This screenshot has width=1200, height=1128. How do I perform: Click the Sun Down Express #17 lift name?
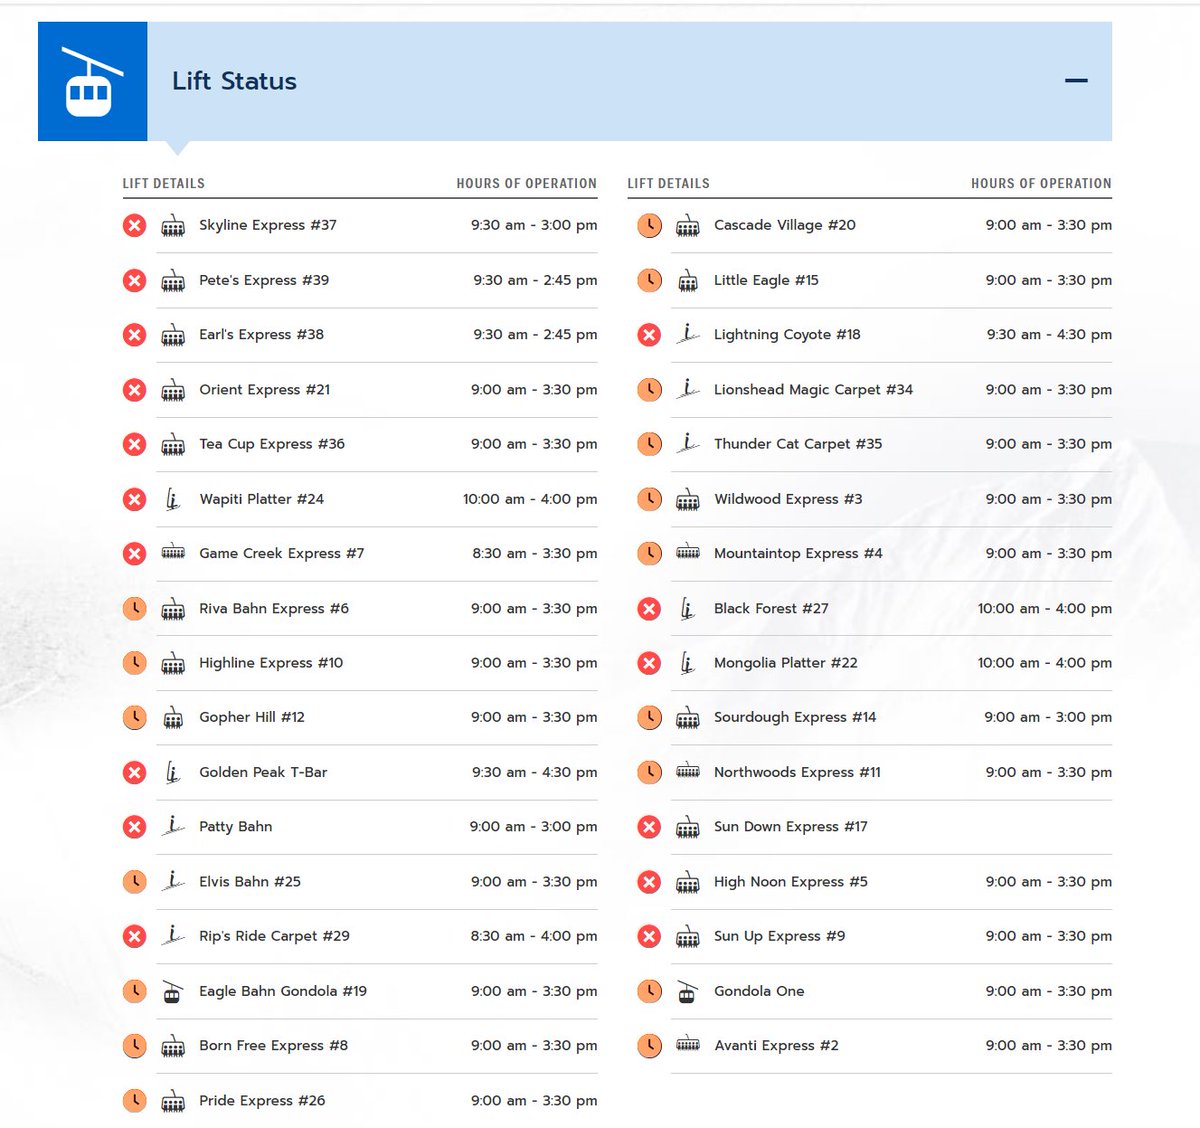click(791, 827)
